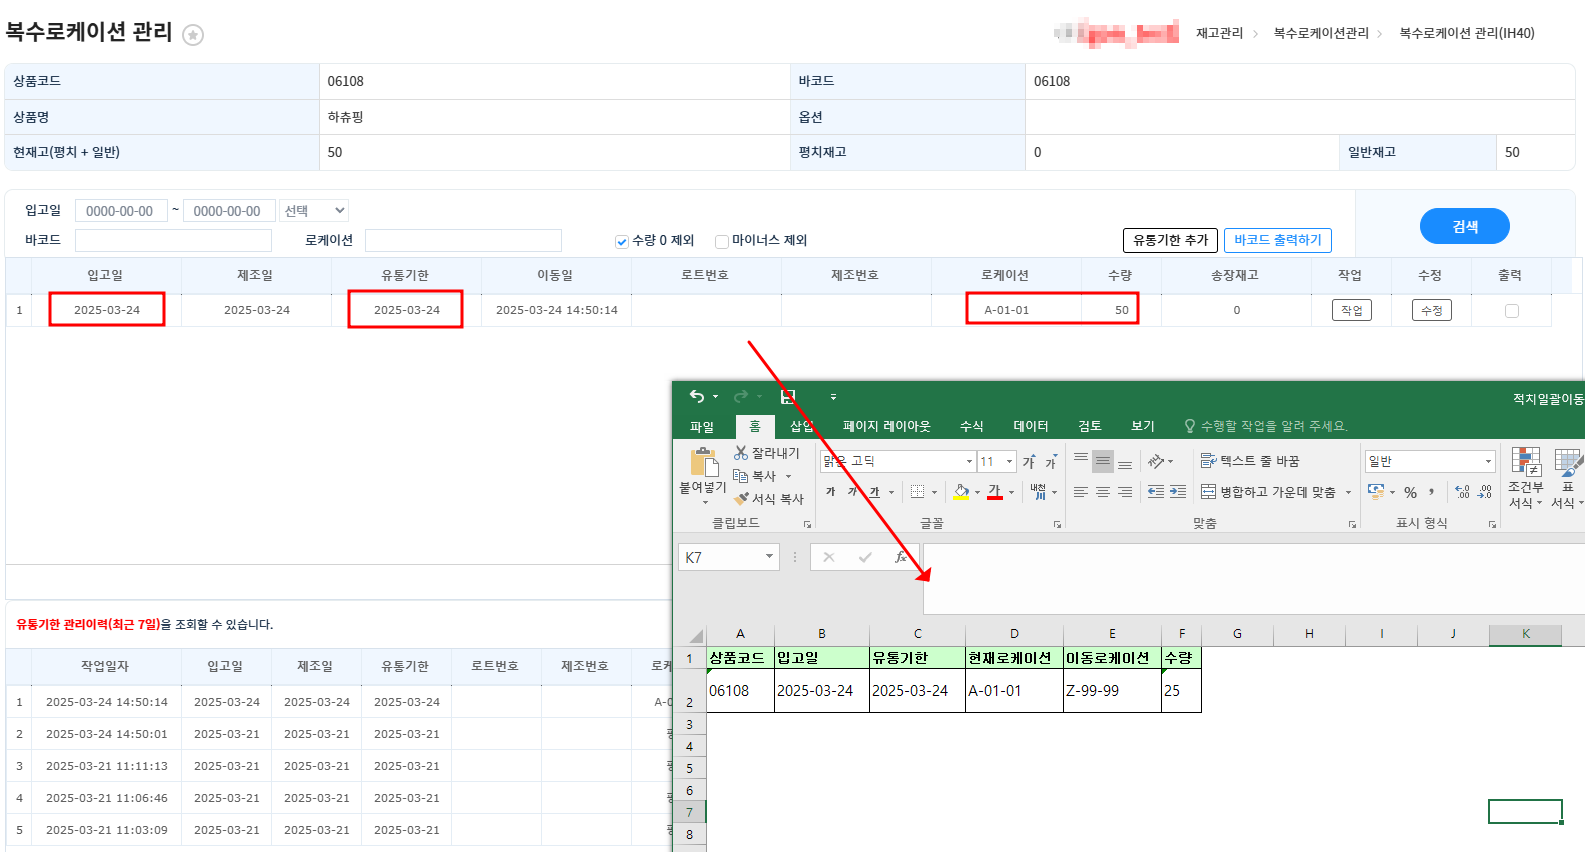Click the 로케이션 search input field

(x=463, y=240)
